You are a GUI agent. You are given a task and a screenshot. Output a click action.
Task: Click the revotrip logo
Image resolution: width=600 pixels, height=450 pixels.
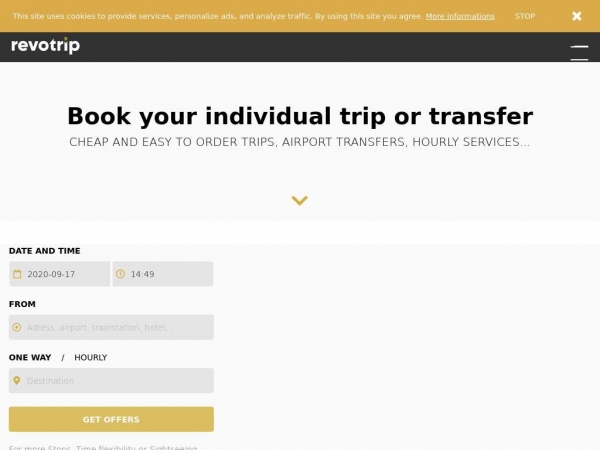coord(46,46)
